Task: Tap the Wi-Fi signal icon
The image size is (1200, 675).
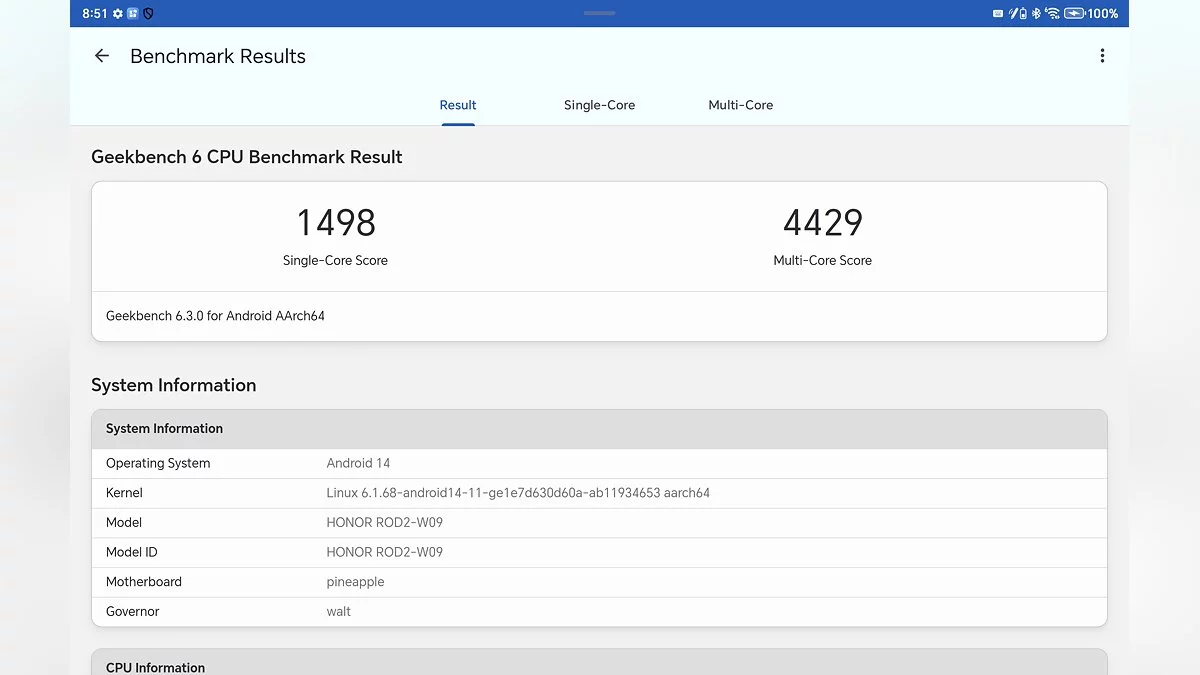Action: click(x=1052, y=14)
